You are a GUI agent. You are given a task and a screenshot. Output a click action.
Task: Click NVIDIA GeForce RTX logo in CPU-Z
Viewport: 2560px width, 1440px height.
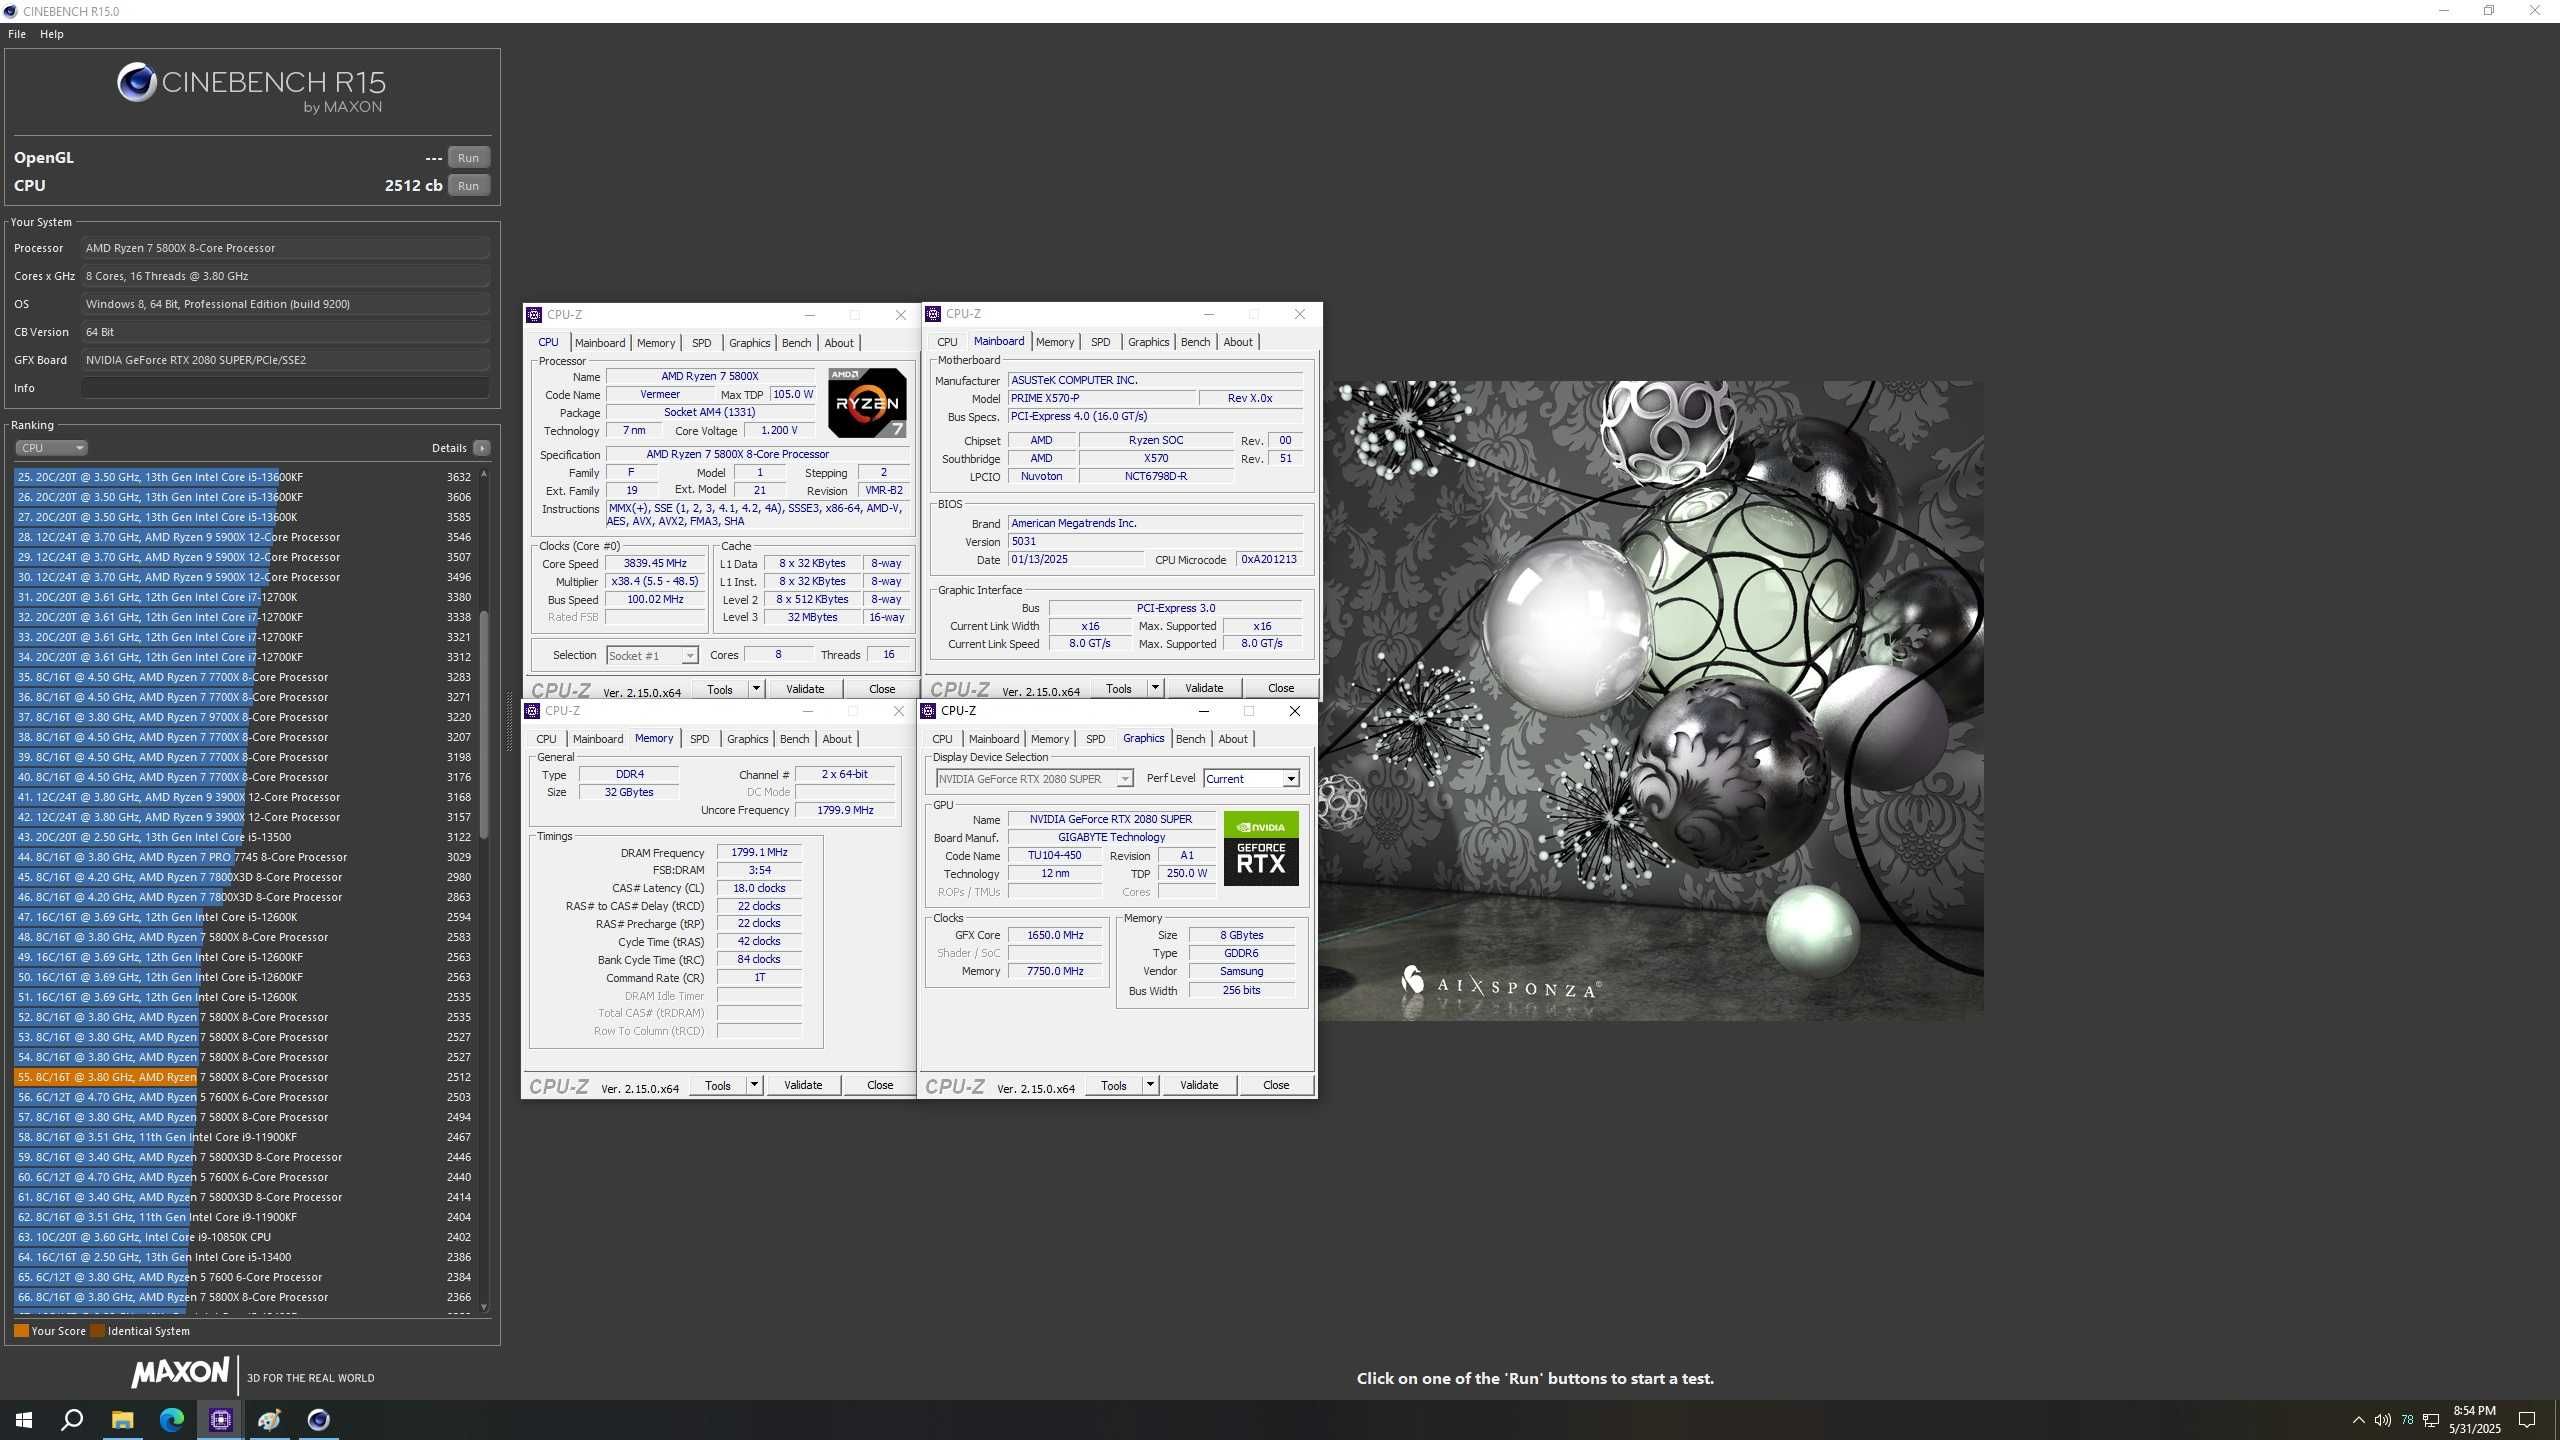point(1261,848)
